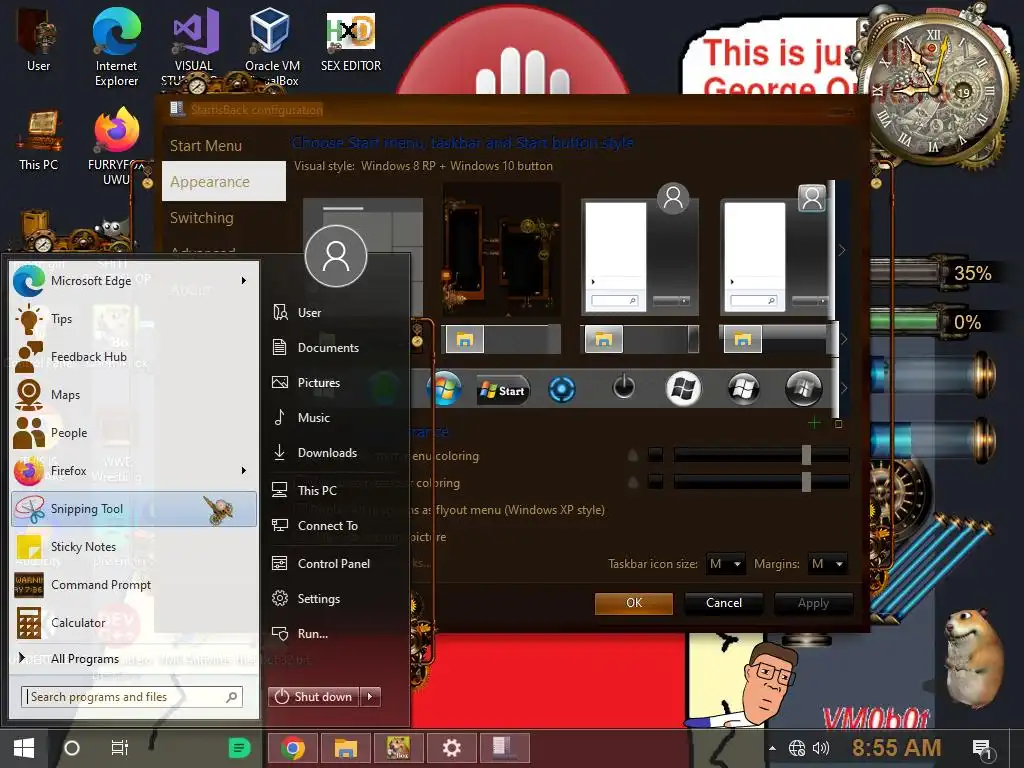Open Task View on the taskbar

[x=120, y=748]
